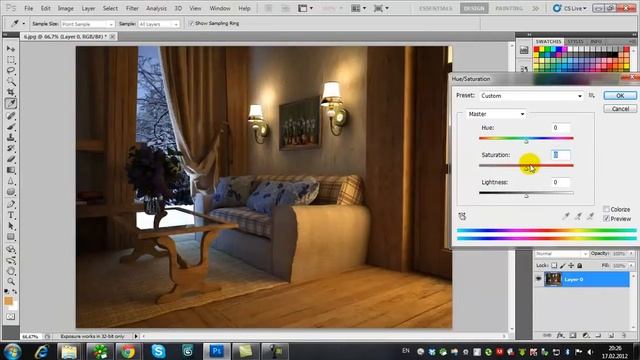This screenshot has height=360, width=640.
Task: Uncheck the Preview checkbox
Action: [x=607, y=219]
